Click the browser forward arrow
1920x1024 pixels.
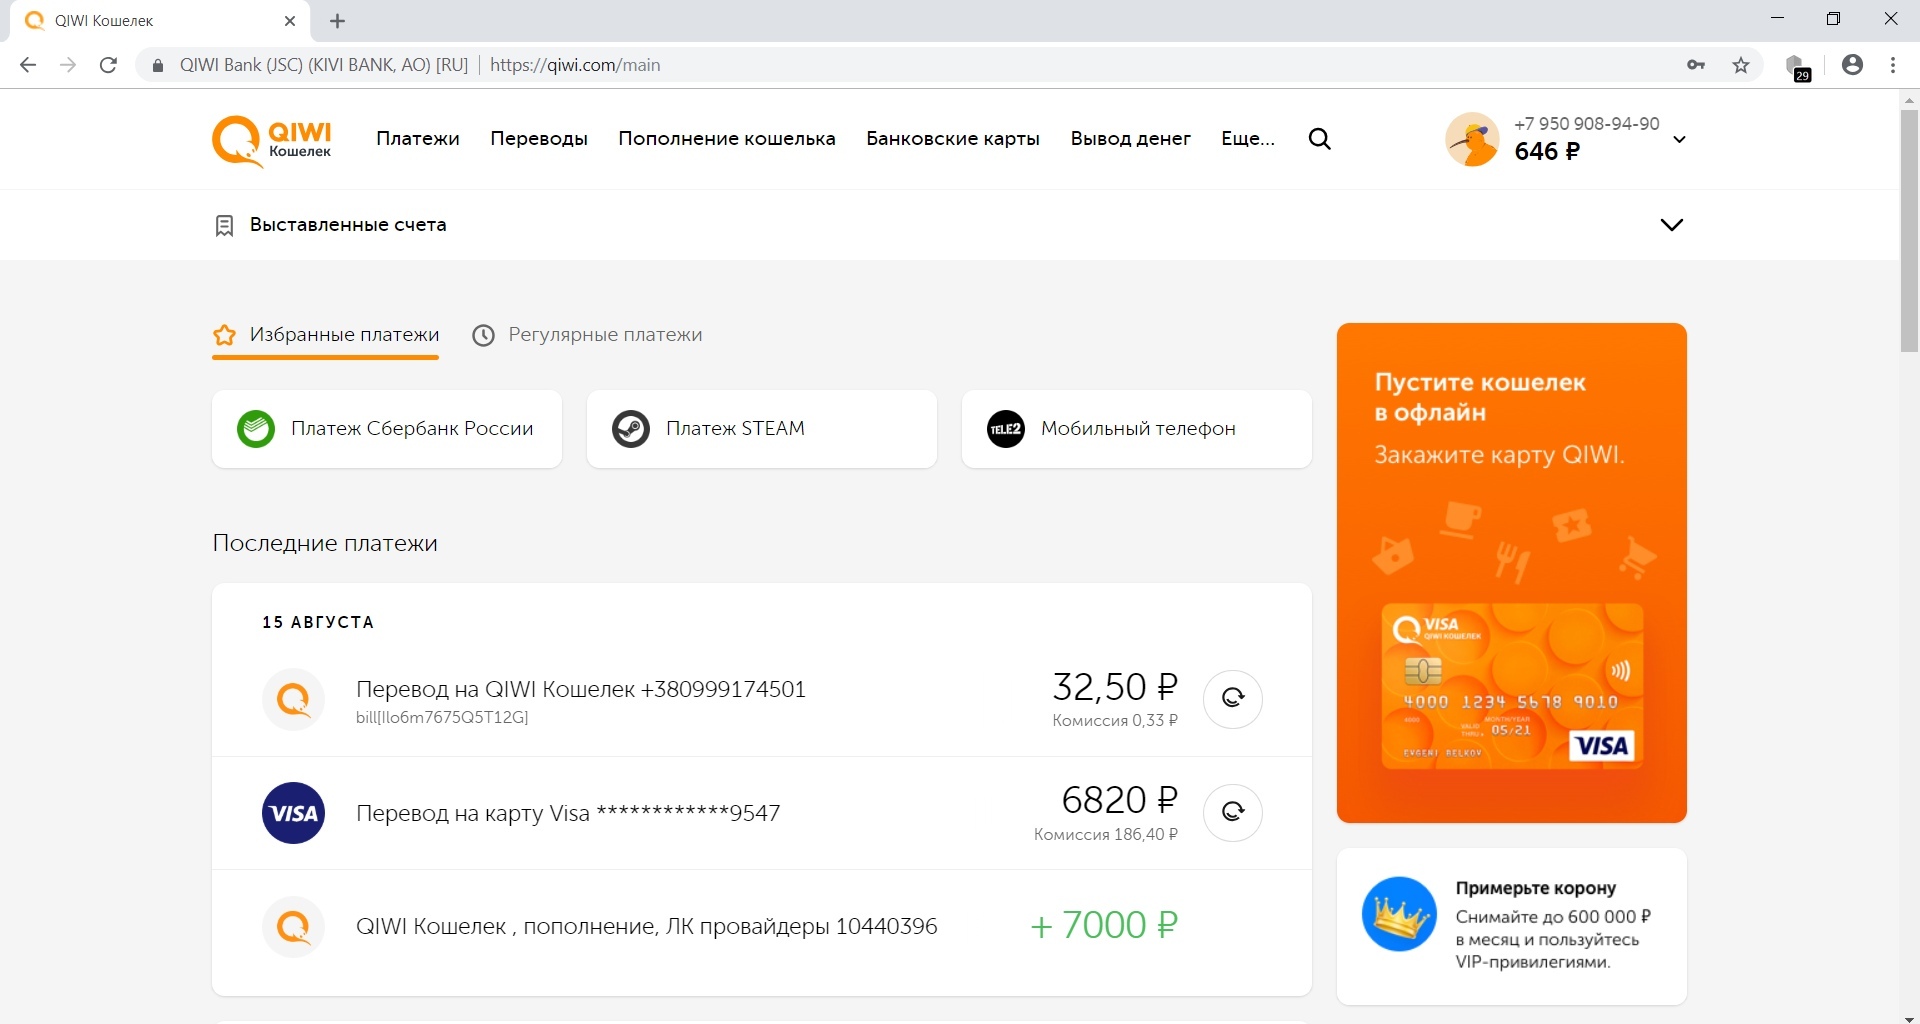(68, 65)
